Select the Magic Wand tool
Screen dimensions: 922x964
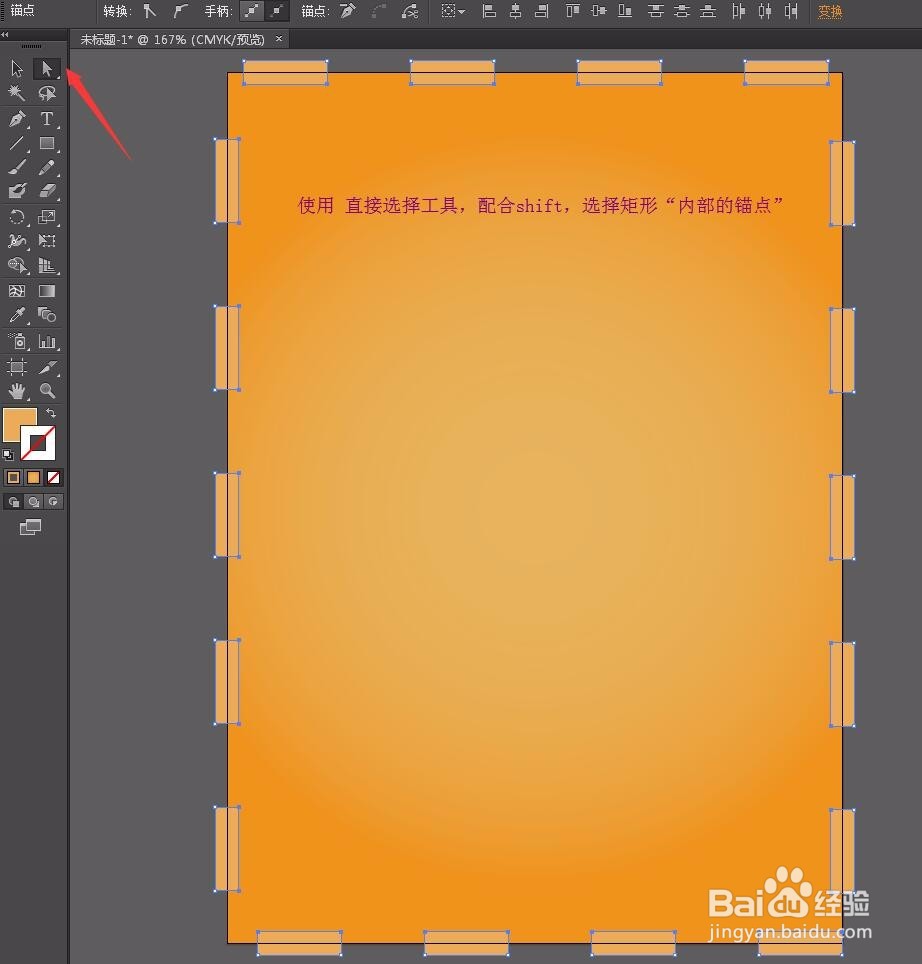coord(17,93)
